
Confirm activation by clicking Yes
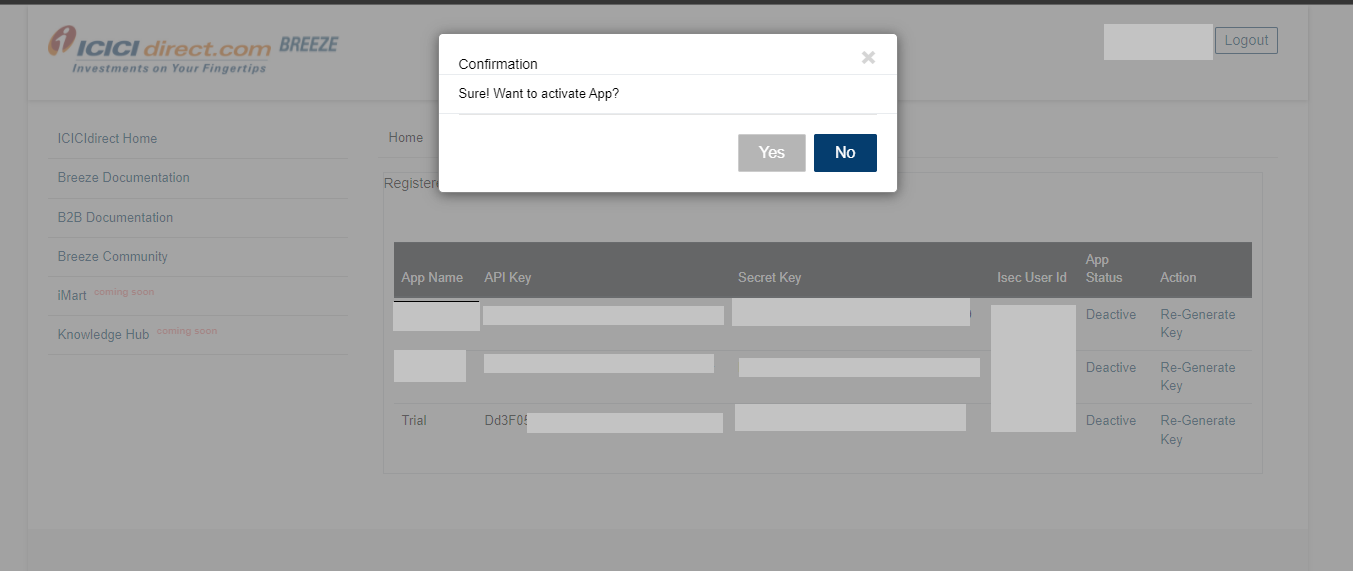point(771,153)
